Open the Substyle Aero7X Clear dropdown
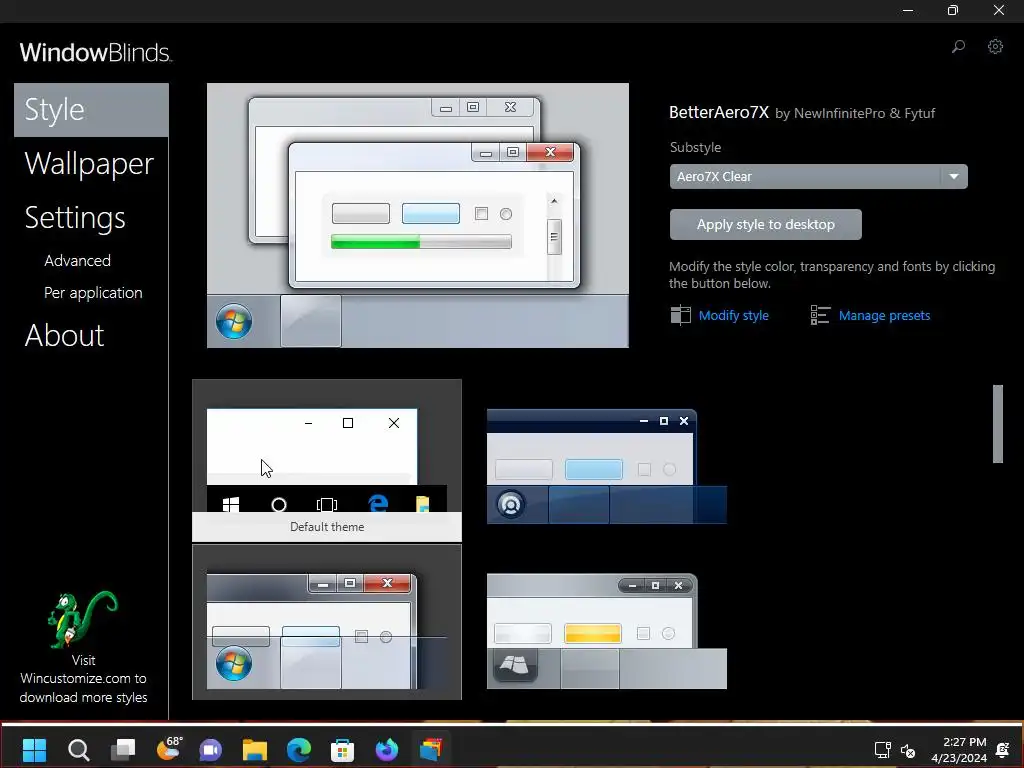 point(818,176)
